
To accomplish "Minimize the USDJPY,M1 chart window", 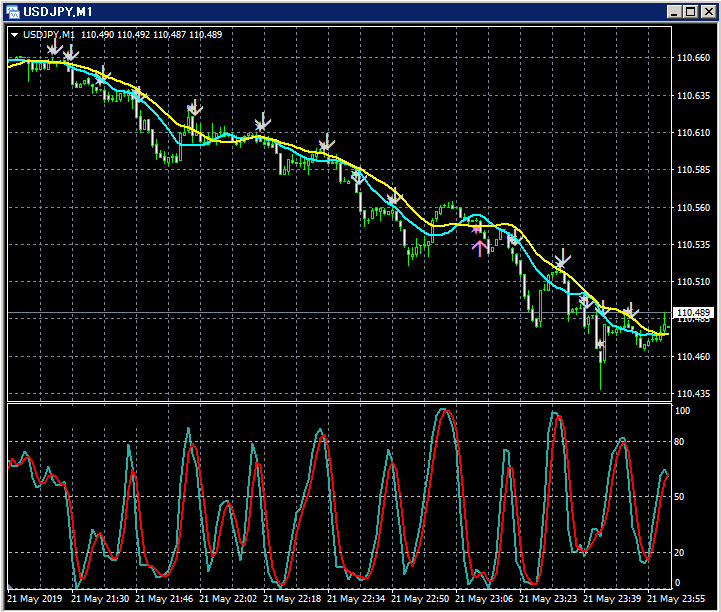I will coord(672,11).
